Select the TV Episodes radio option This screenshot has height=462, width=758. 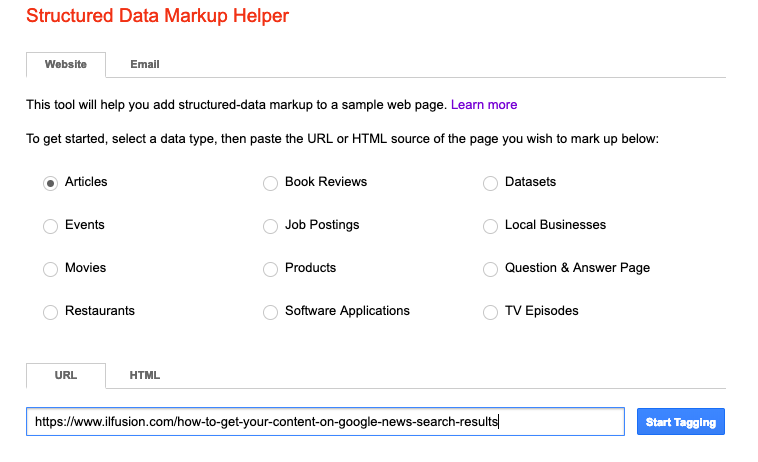tap(490, 312)
